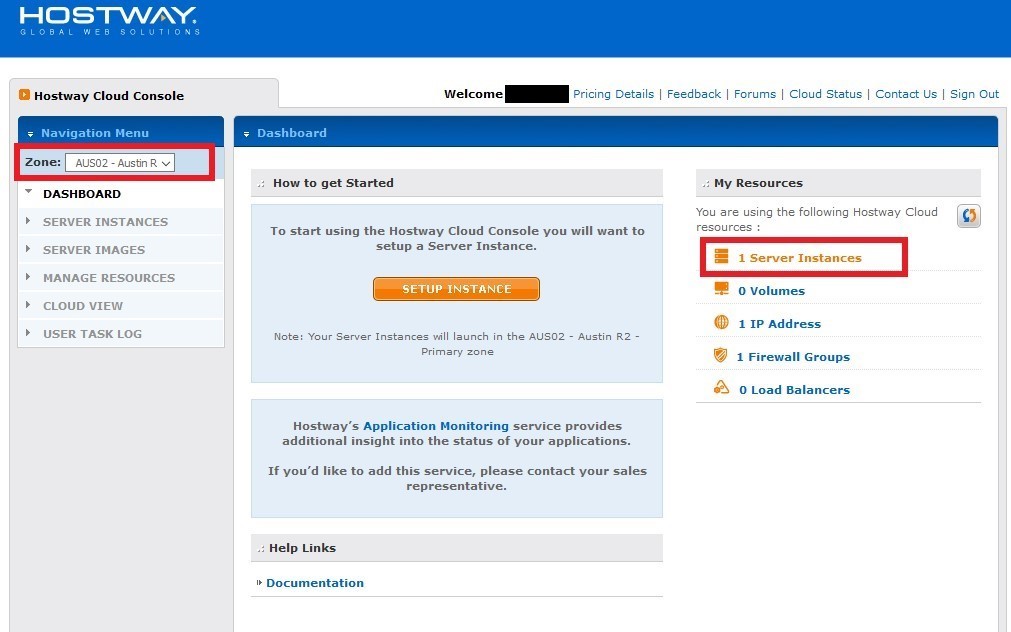Image resolution: width=1011 pixels, height=632 pixels.
Task: Collapse the Navigation Menu panel arrow
Action: point(30,133)
